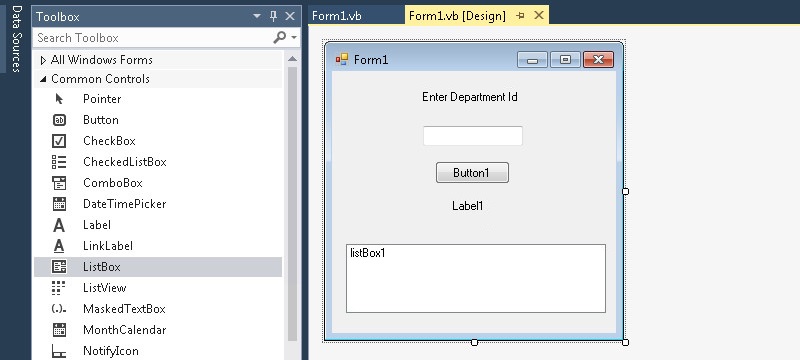Viewport: 800px width, 360px height.
Task: Click the form's bottom-edge resize handle
Action: [x=474, y=342]
